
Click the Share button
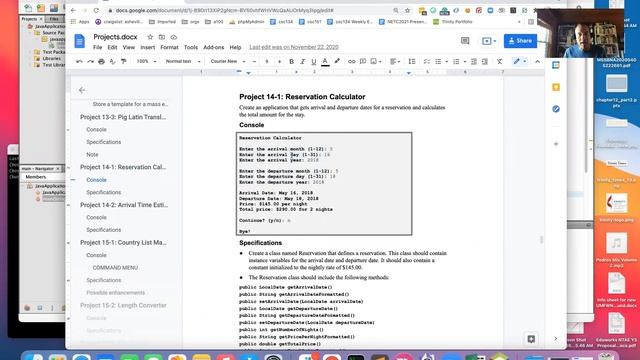[x=520, y=41]
